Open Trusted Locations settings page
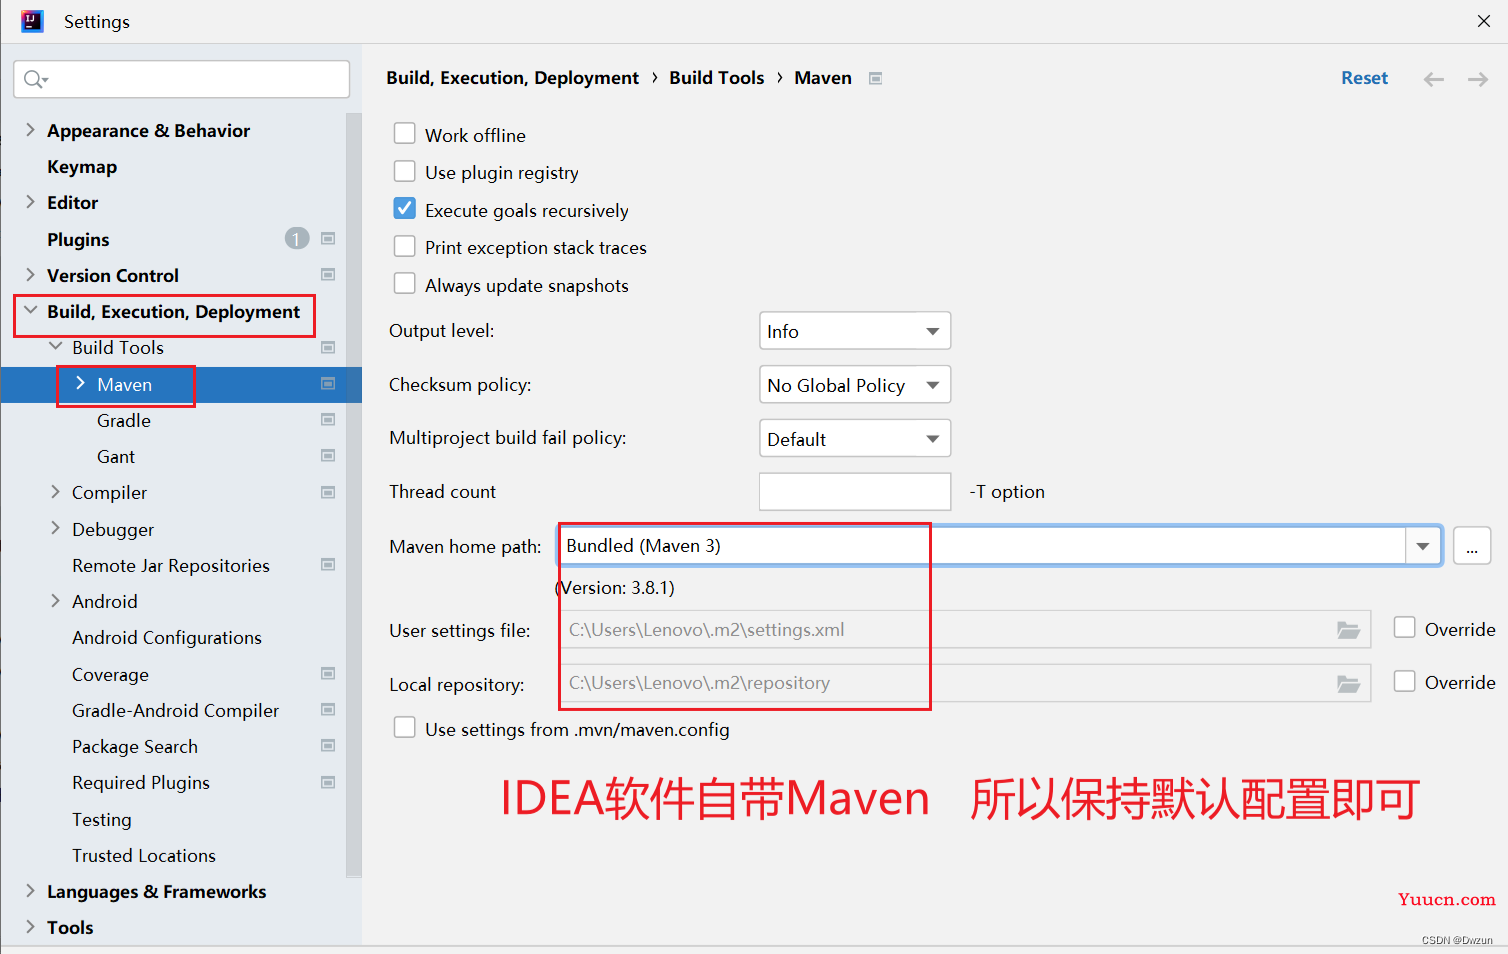 pos(144,856)
